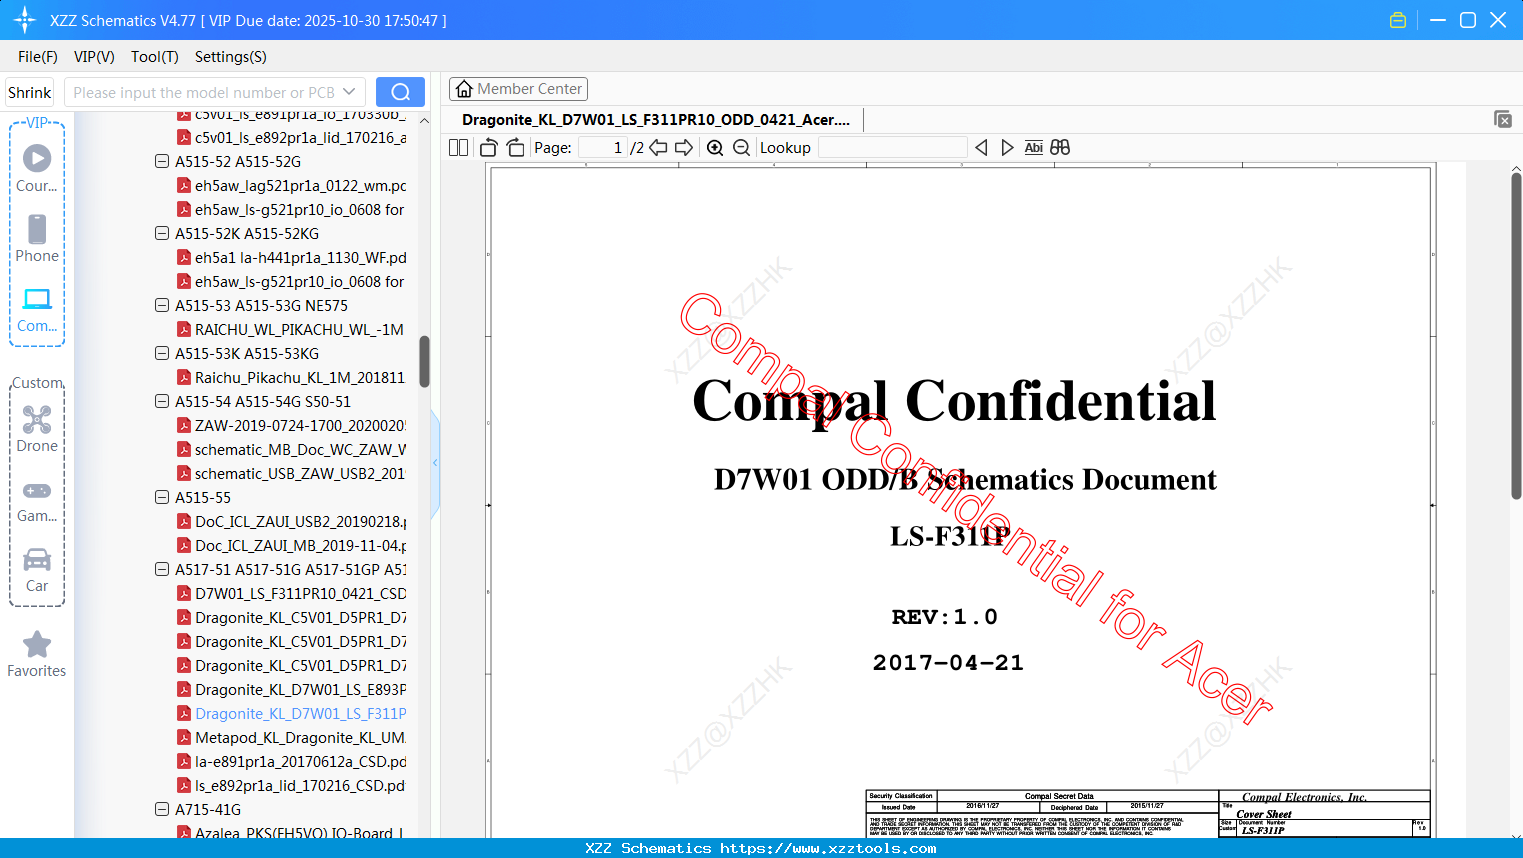This screenshot has height=858, width=1523.
Task: Open file DoC_ICL_ZAUI_USB2_20190218
Action: coord(292,521)
